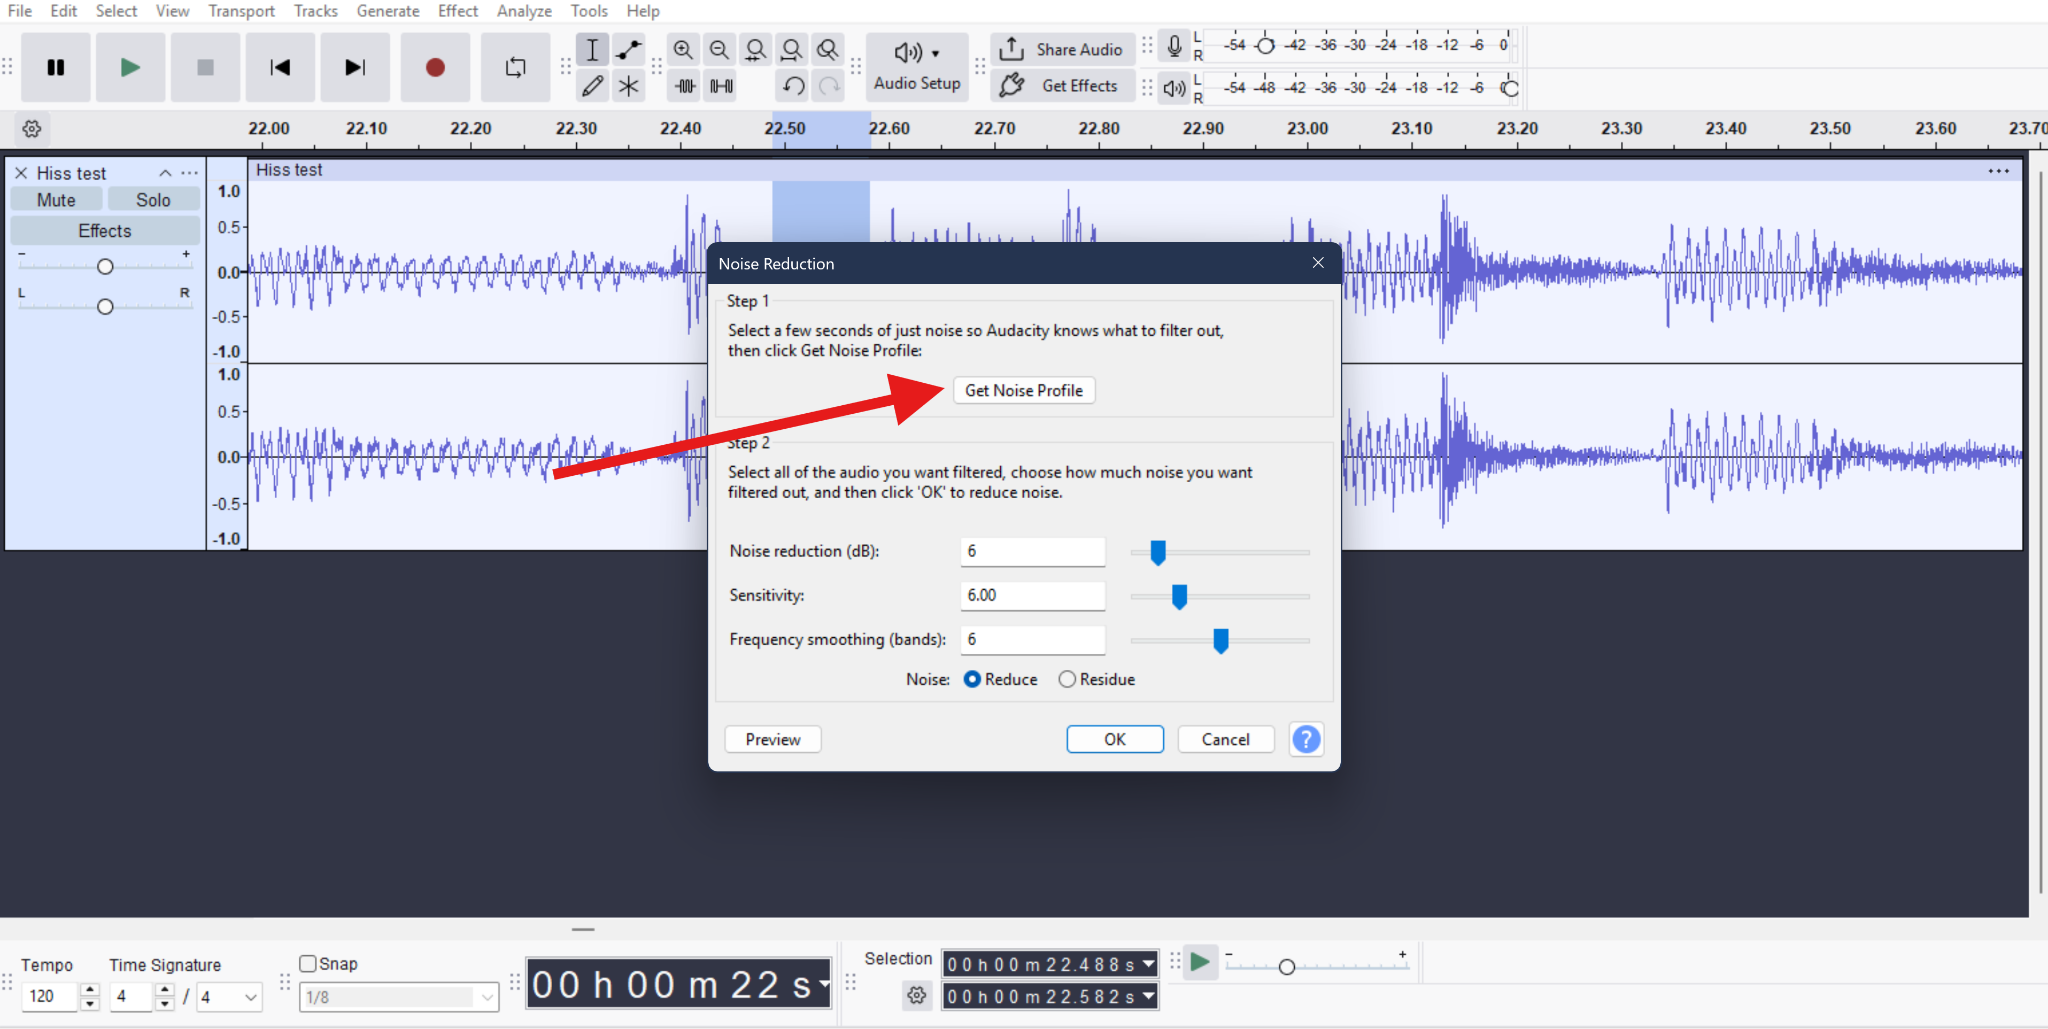Click the Get Effects plug icon

1012,85
